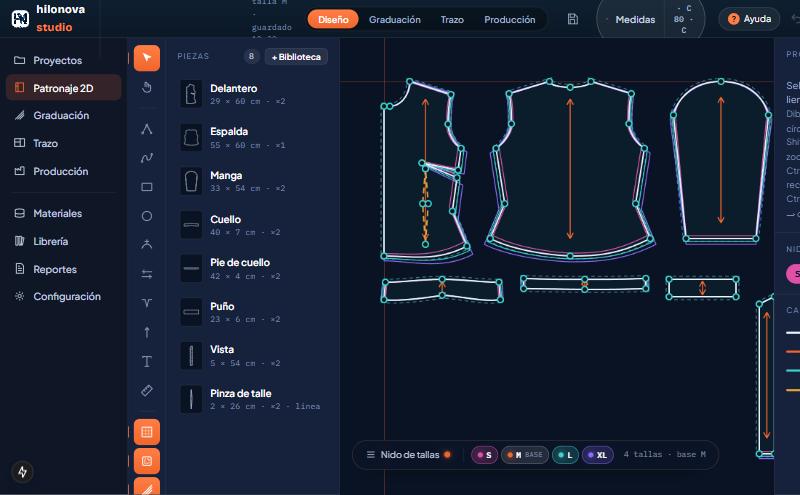Select the notch tool below the circle
This screenshot has height=495, width=800.
(147, 244)
